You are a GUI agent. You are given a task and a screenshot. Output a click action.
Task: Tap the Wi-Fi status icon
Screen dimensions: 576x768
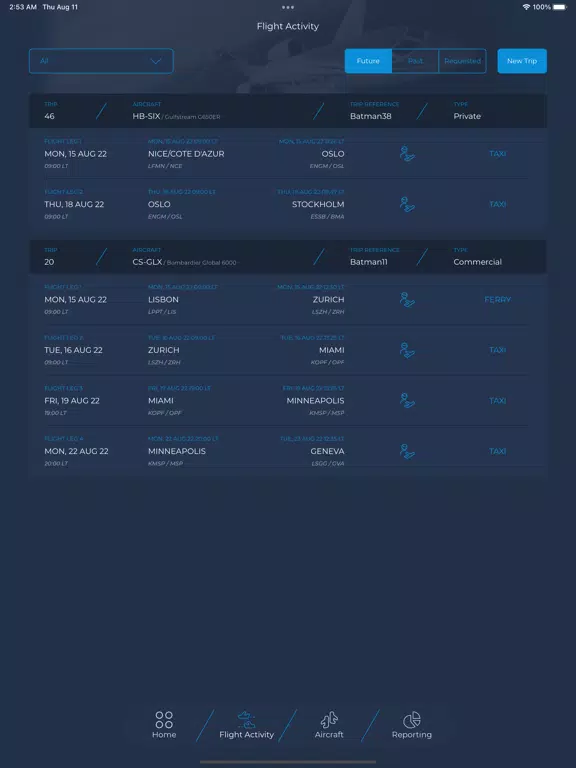526,7
